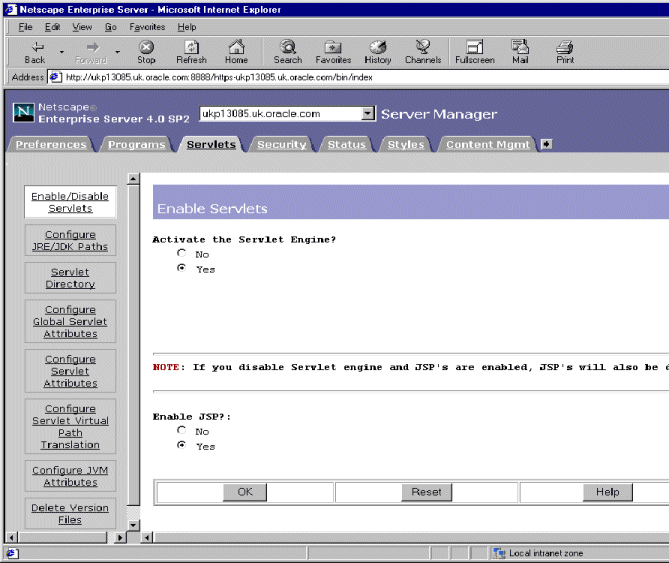Viewport: 669px width, 563px height.
Task: Open the Edit menu
Action: (x=52, y=27)
